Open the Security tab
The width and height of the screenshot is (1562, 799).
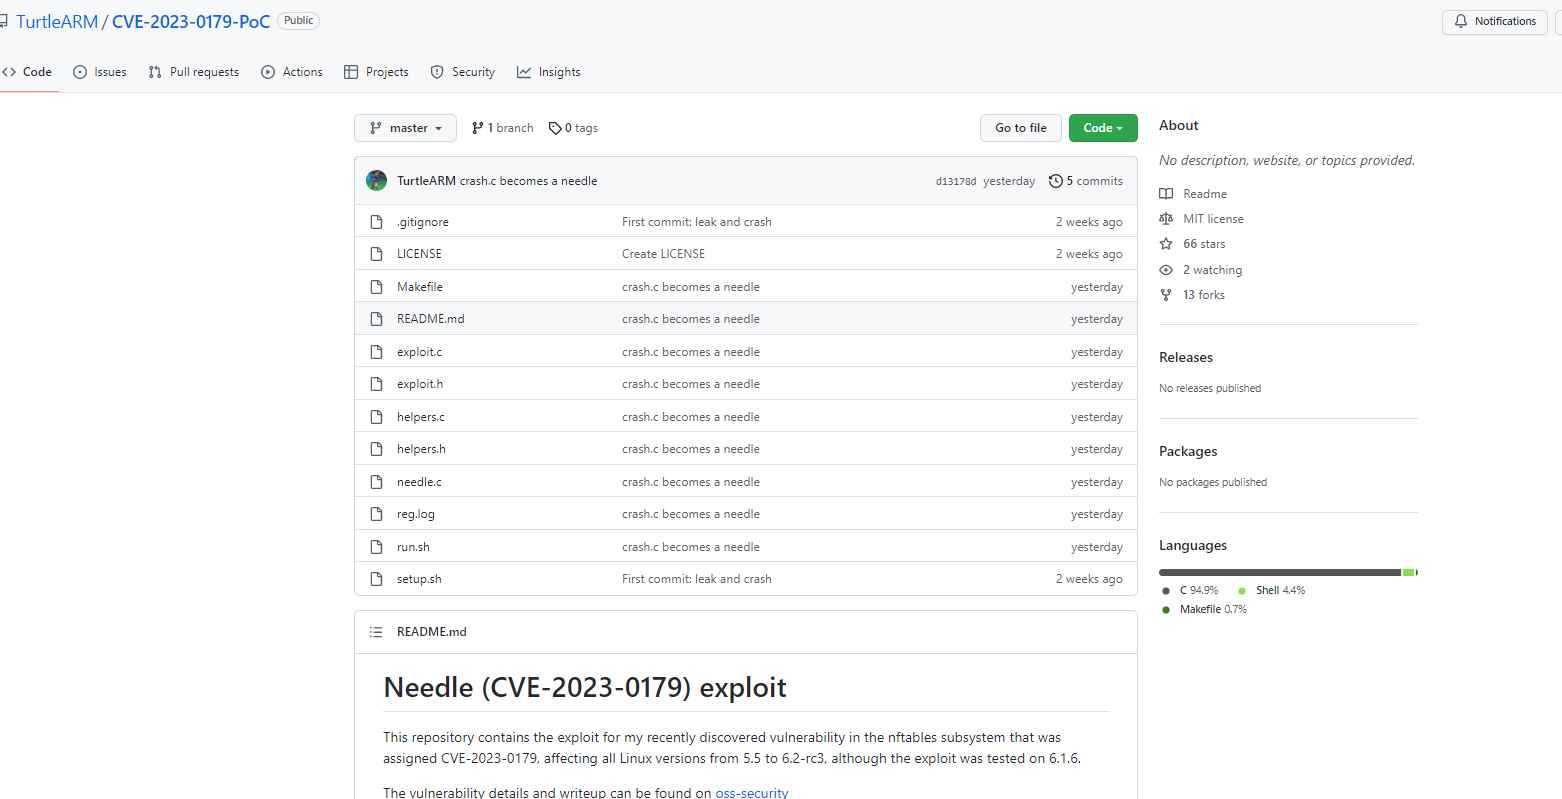pyautogui.click(x=463, y=72)
